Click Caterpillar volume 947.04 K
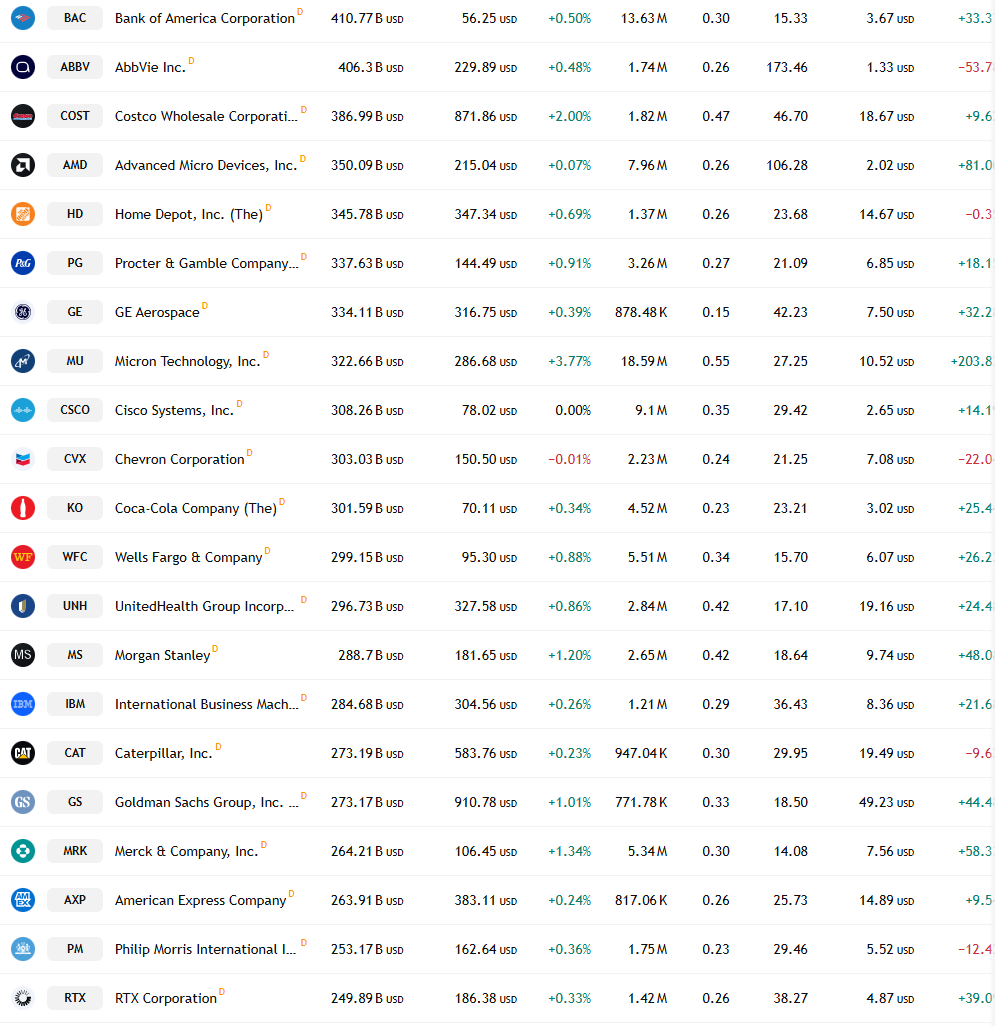 [x=641, y=753]
